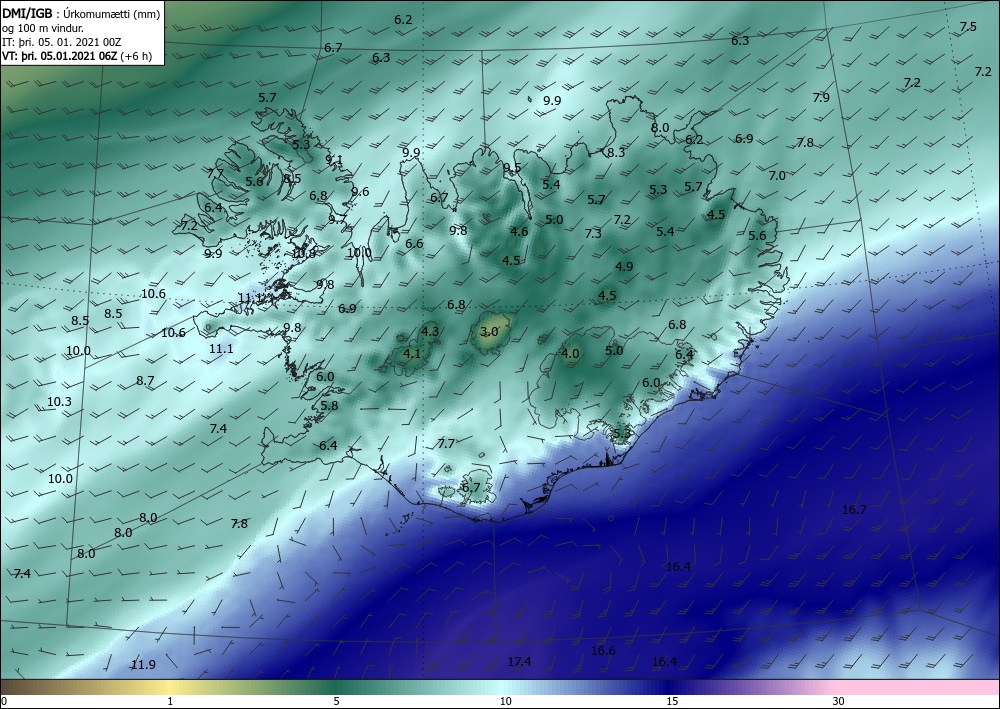
Task: Click the '10' label on the colour scale
Action: (505, 702)
